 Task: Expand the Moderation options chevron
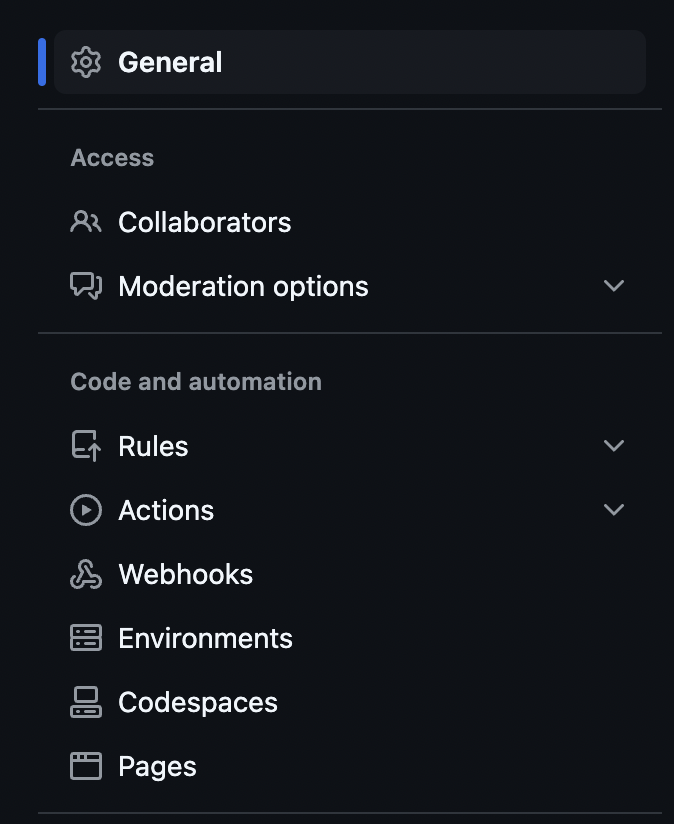[x=614, y=286]
